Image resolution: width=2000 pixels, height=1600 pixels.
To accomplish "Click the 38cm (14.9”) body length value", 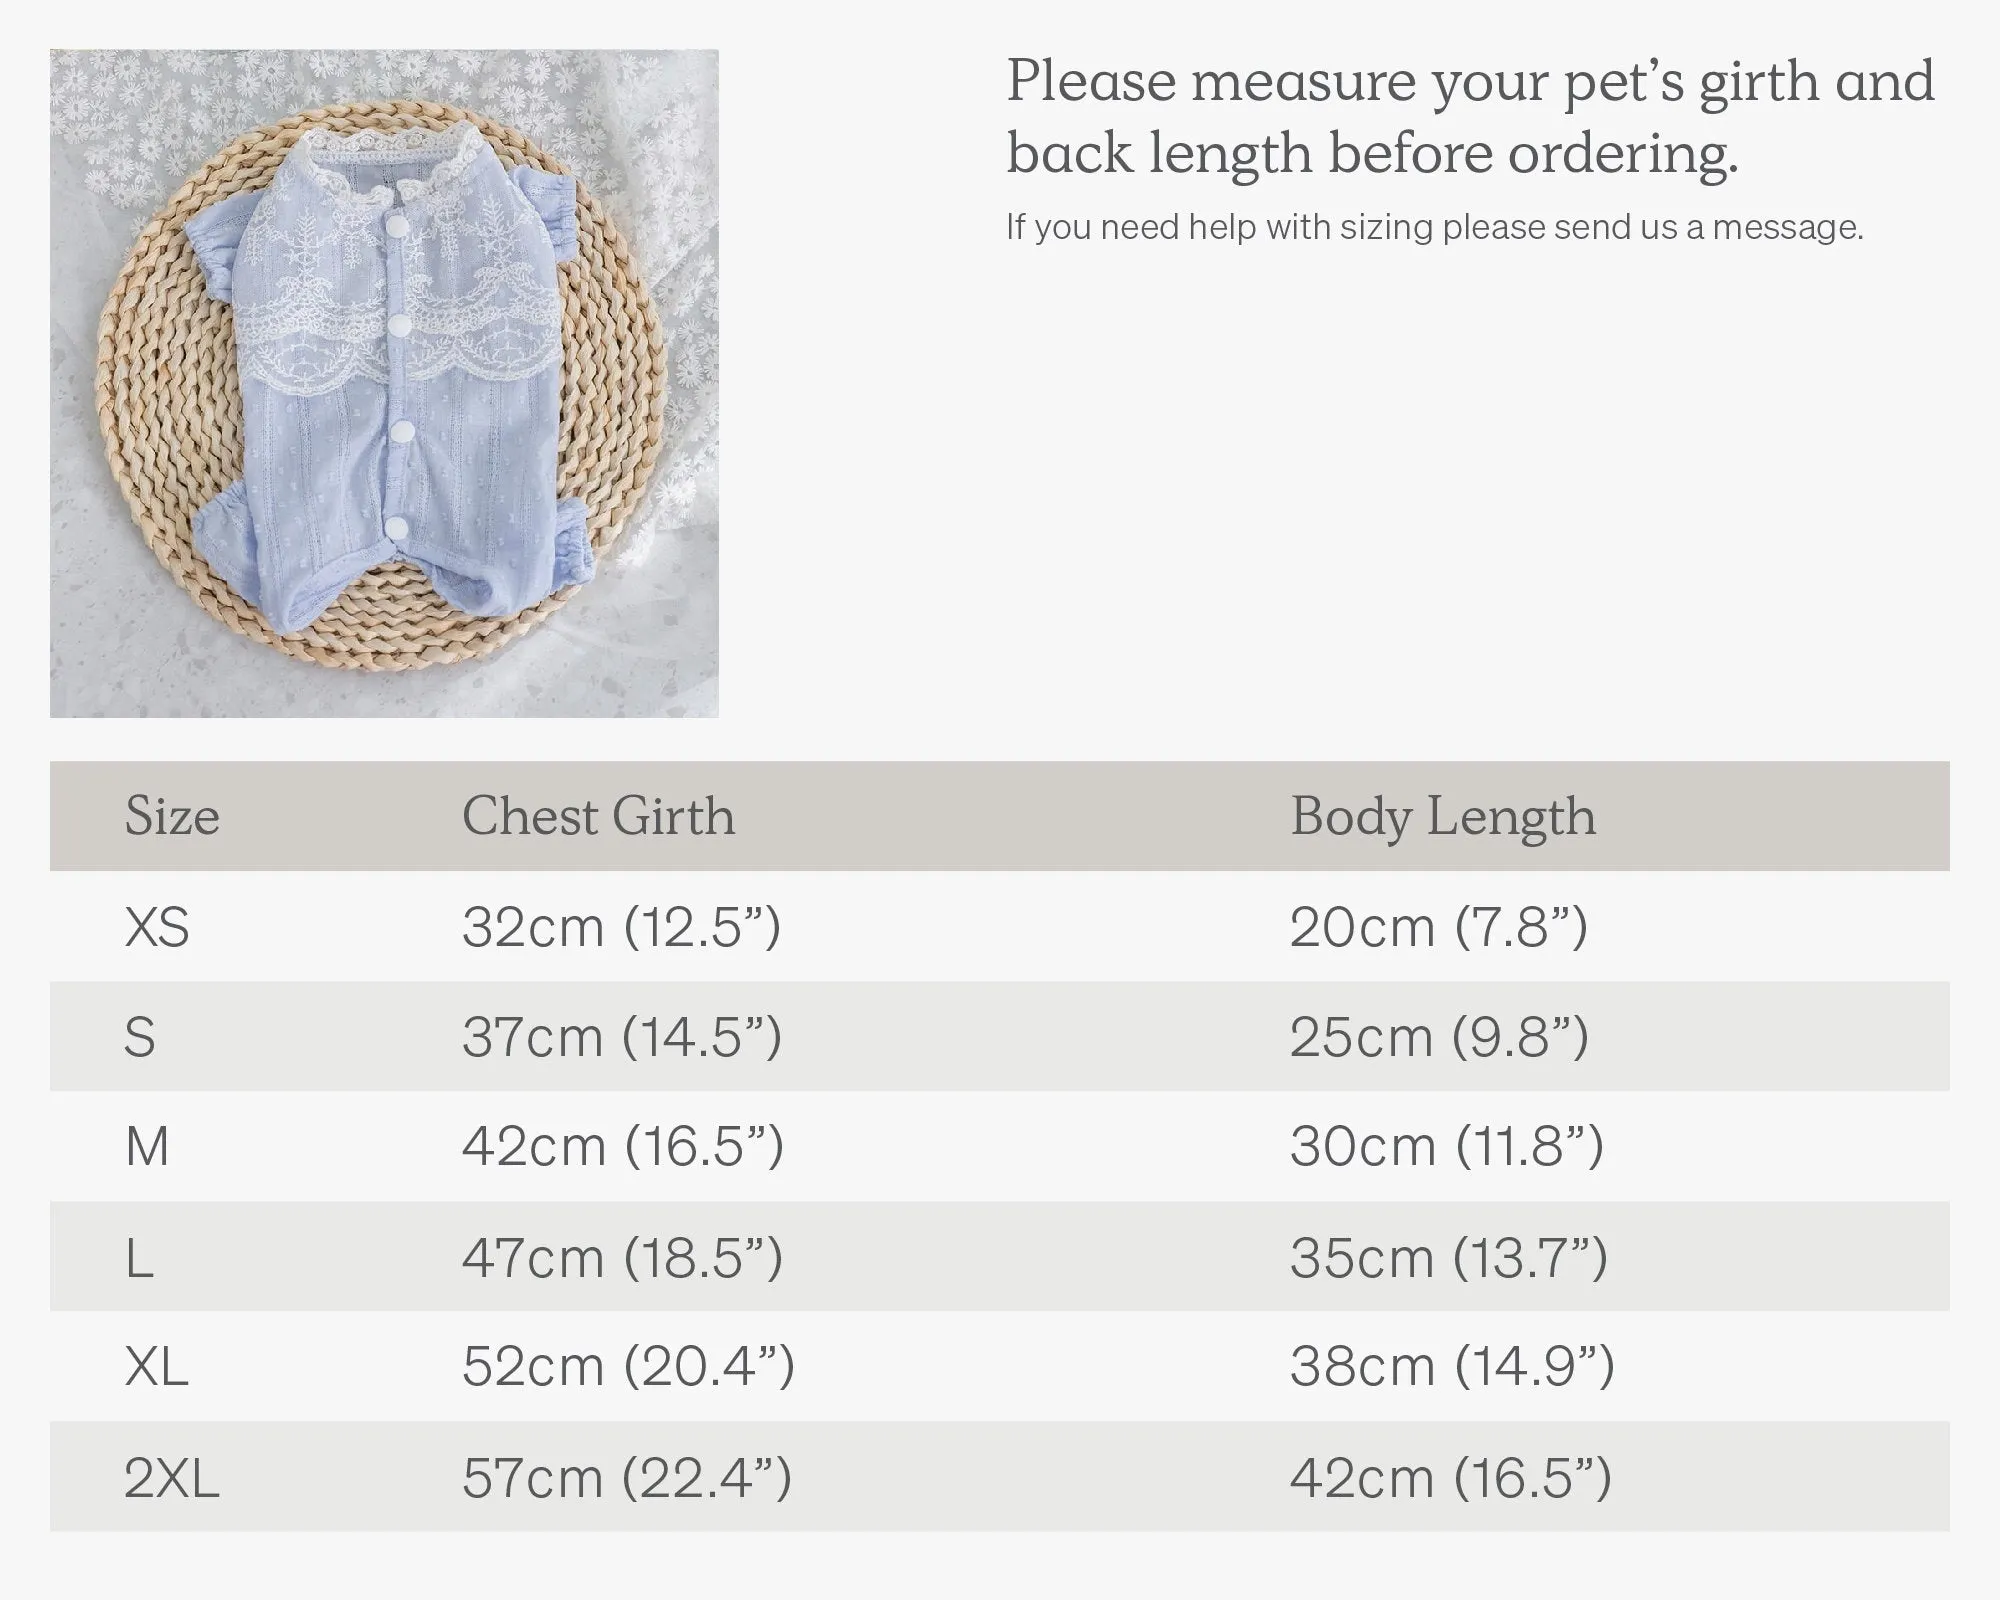I will (x=1452, y=1367).
